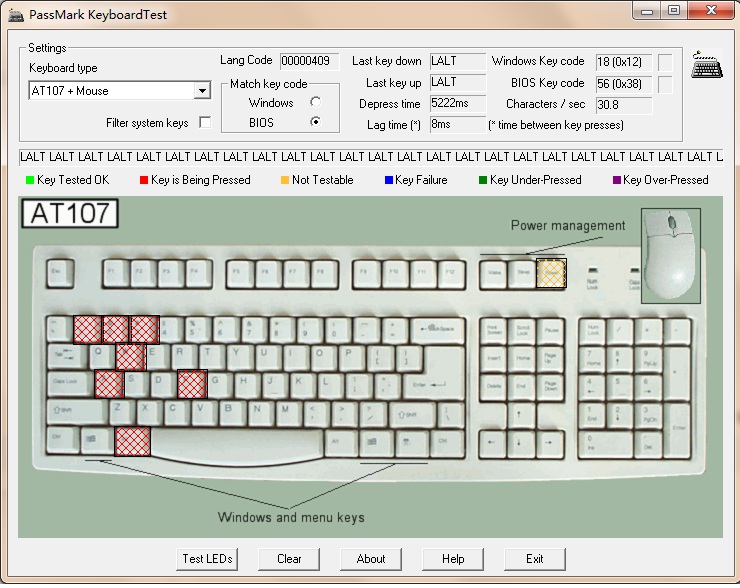Click the Lang Code field showing 00000409
This screenshot has width=740, height=588.
[309, 61]
